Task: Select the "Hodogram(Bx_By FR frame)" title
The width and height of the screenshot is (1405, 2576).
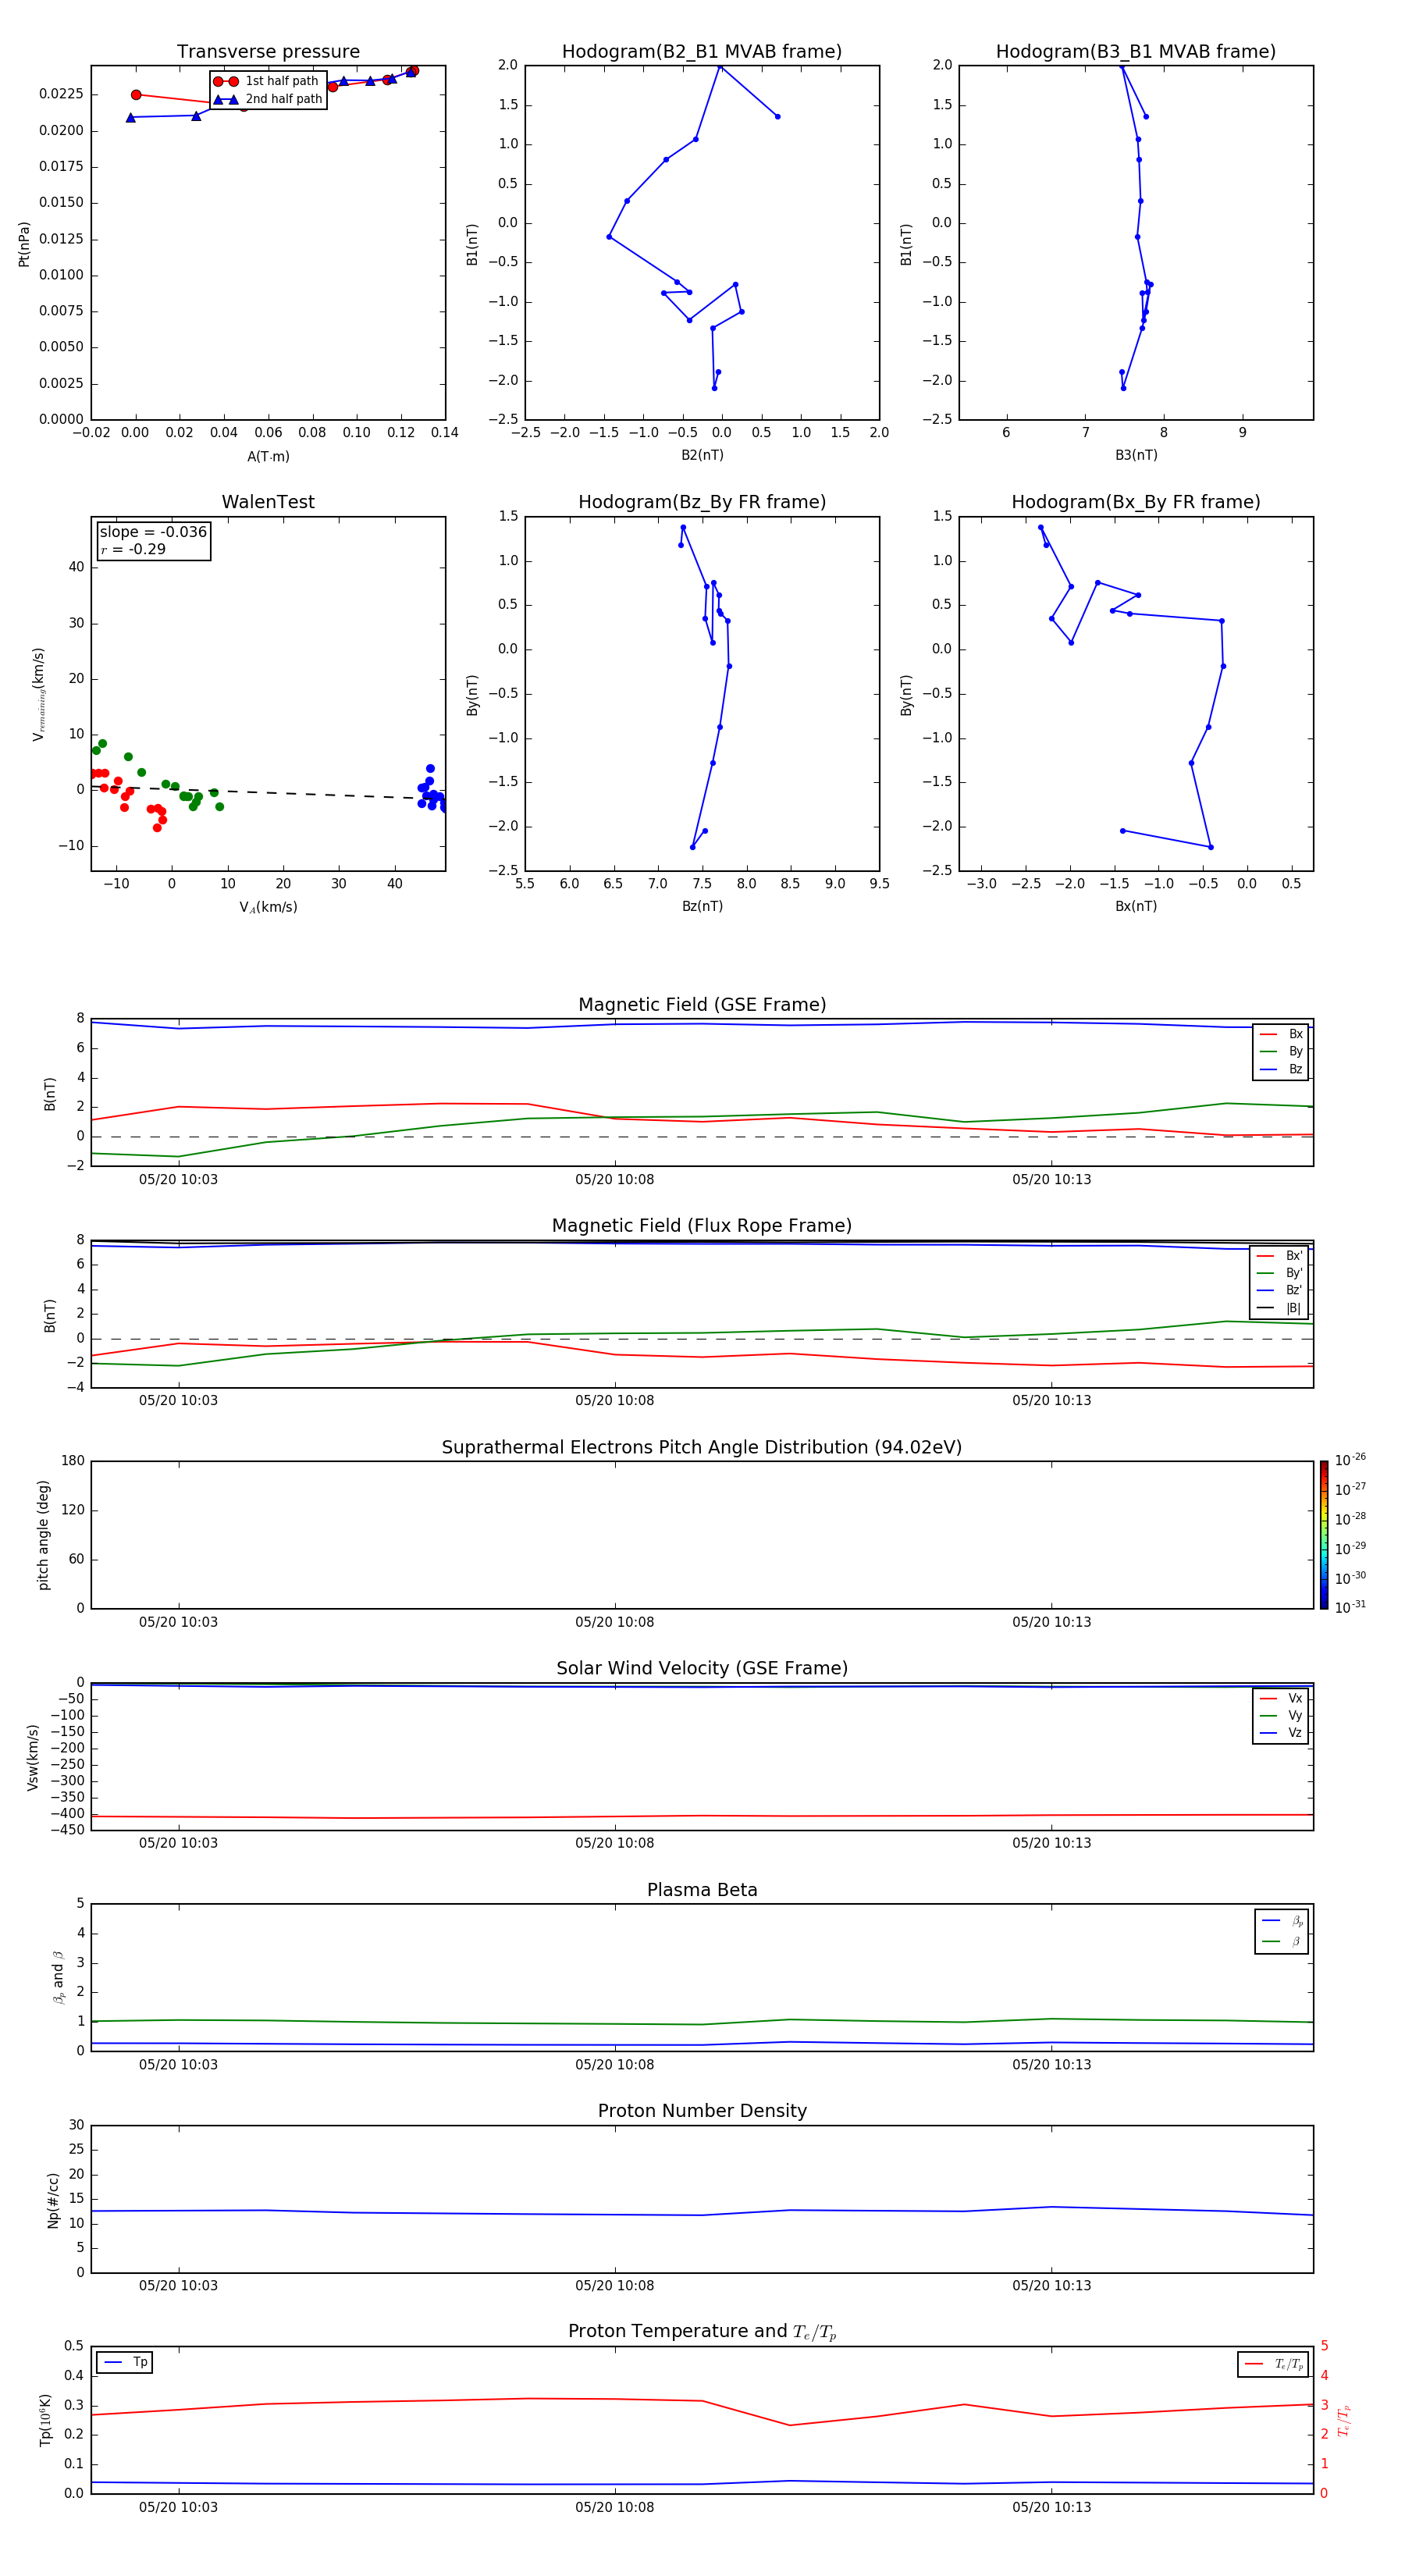Action: tap(1136, 502)
